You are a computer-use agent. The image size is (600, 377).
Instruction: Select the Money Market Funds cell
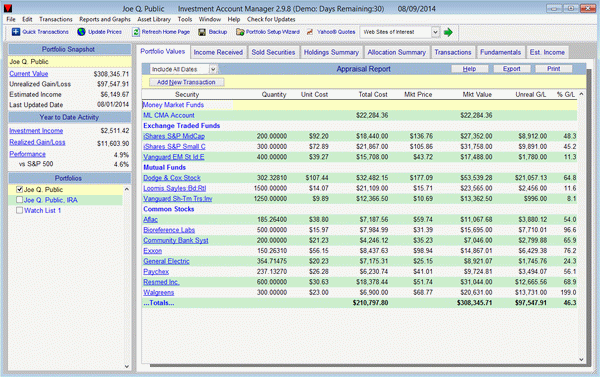pyautogui.click(x=187, y=105)
